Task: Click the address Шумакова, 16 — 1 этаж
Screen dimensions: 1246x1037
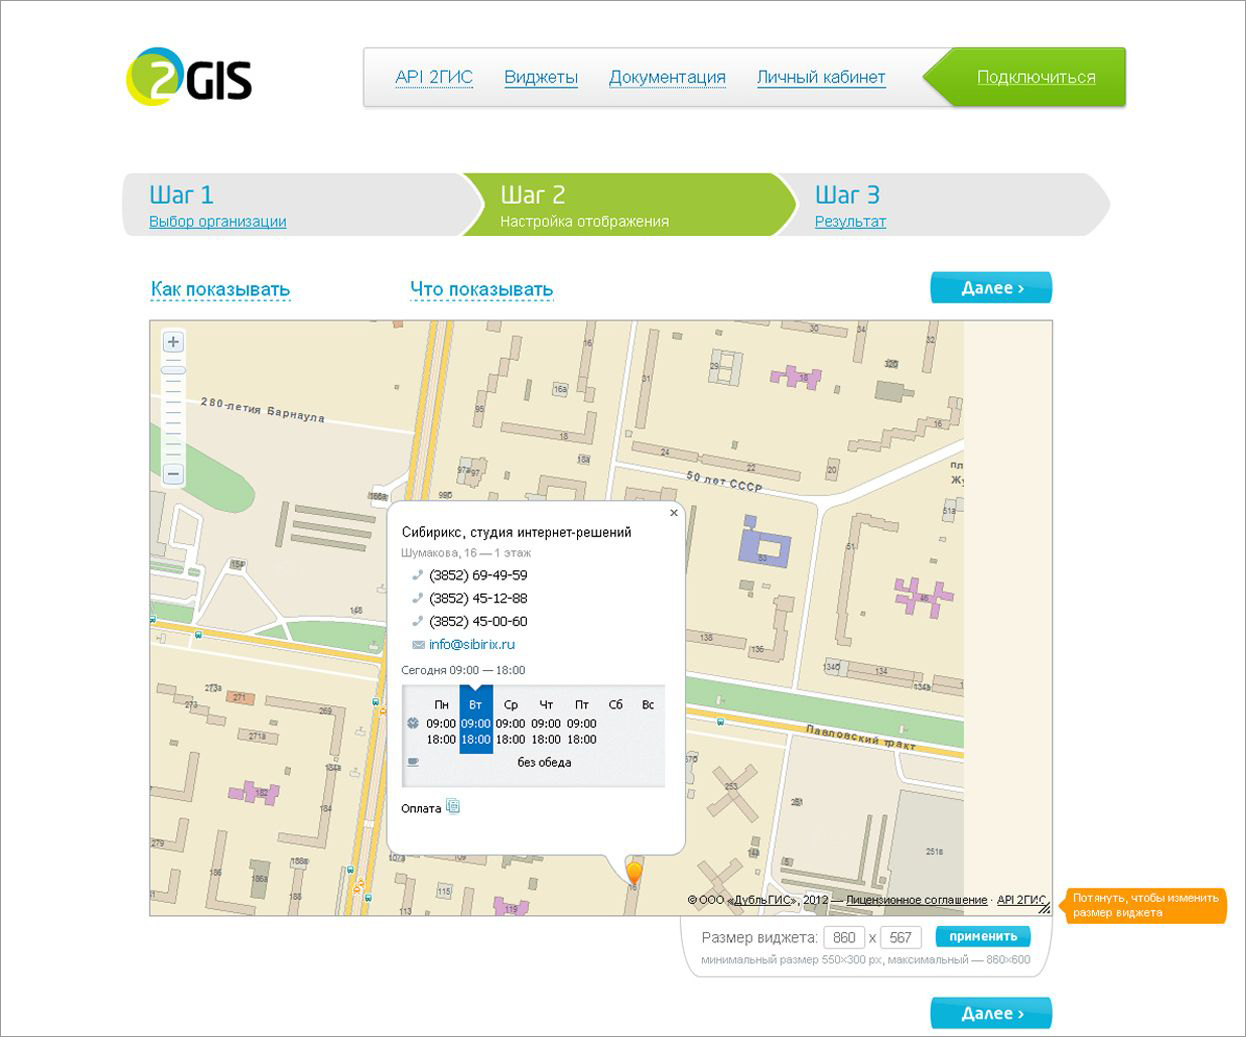Action: pos(466,553)
